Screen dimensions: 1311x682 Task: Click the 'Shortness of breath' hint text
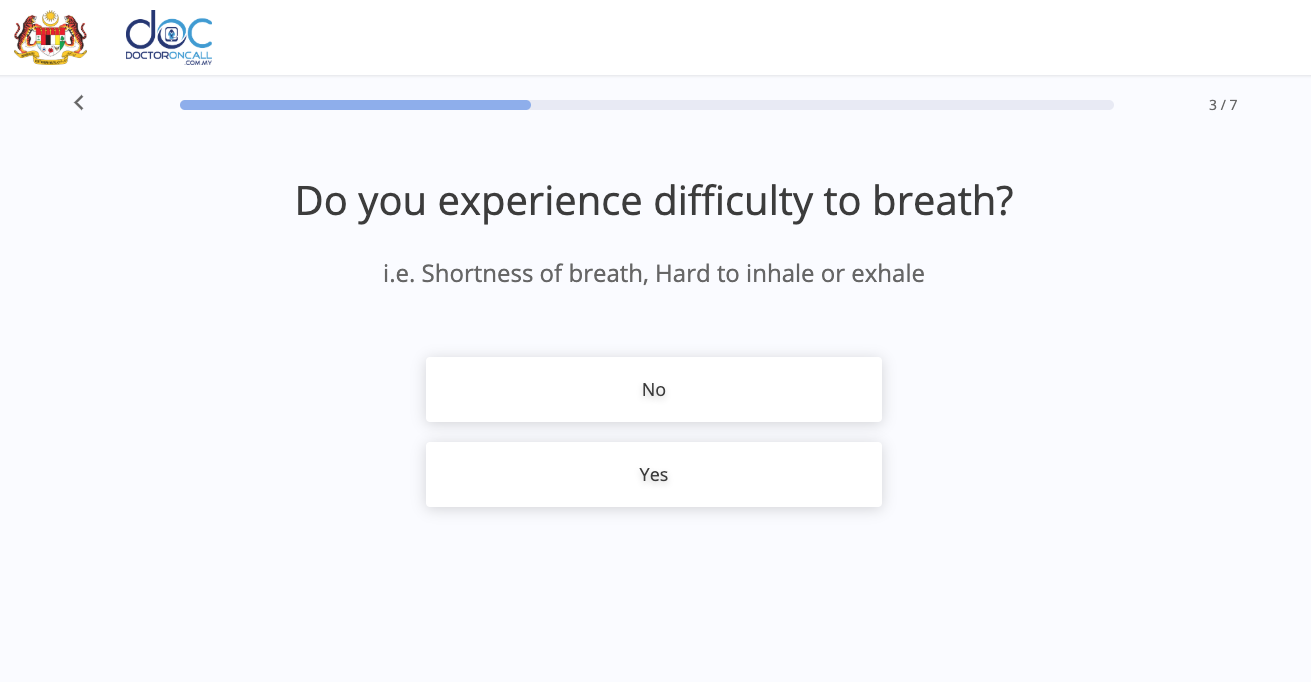pyautogui.click(x=534, y=273)
